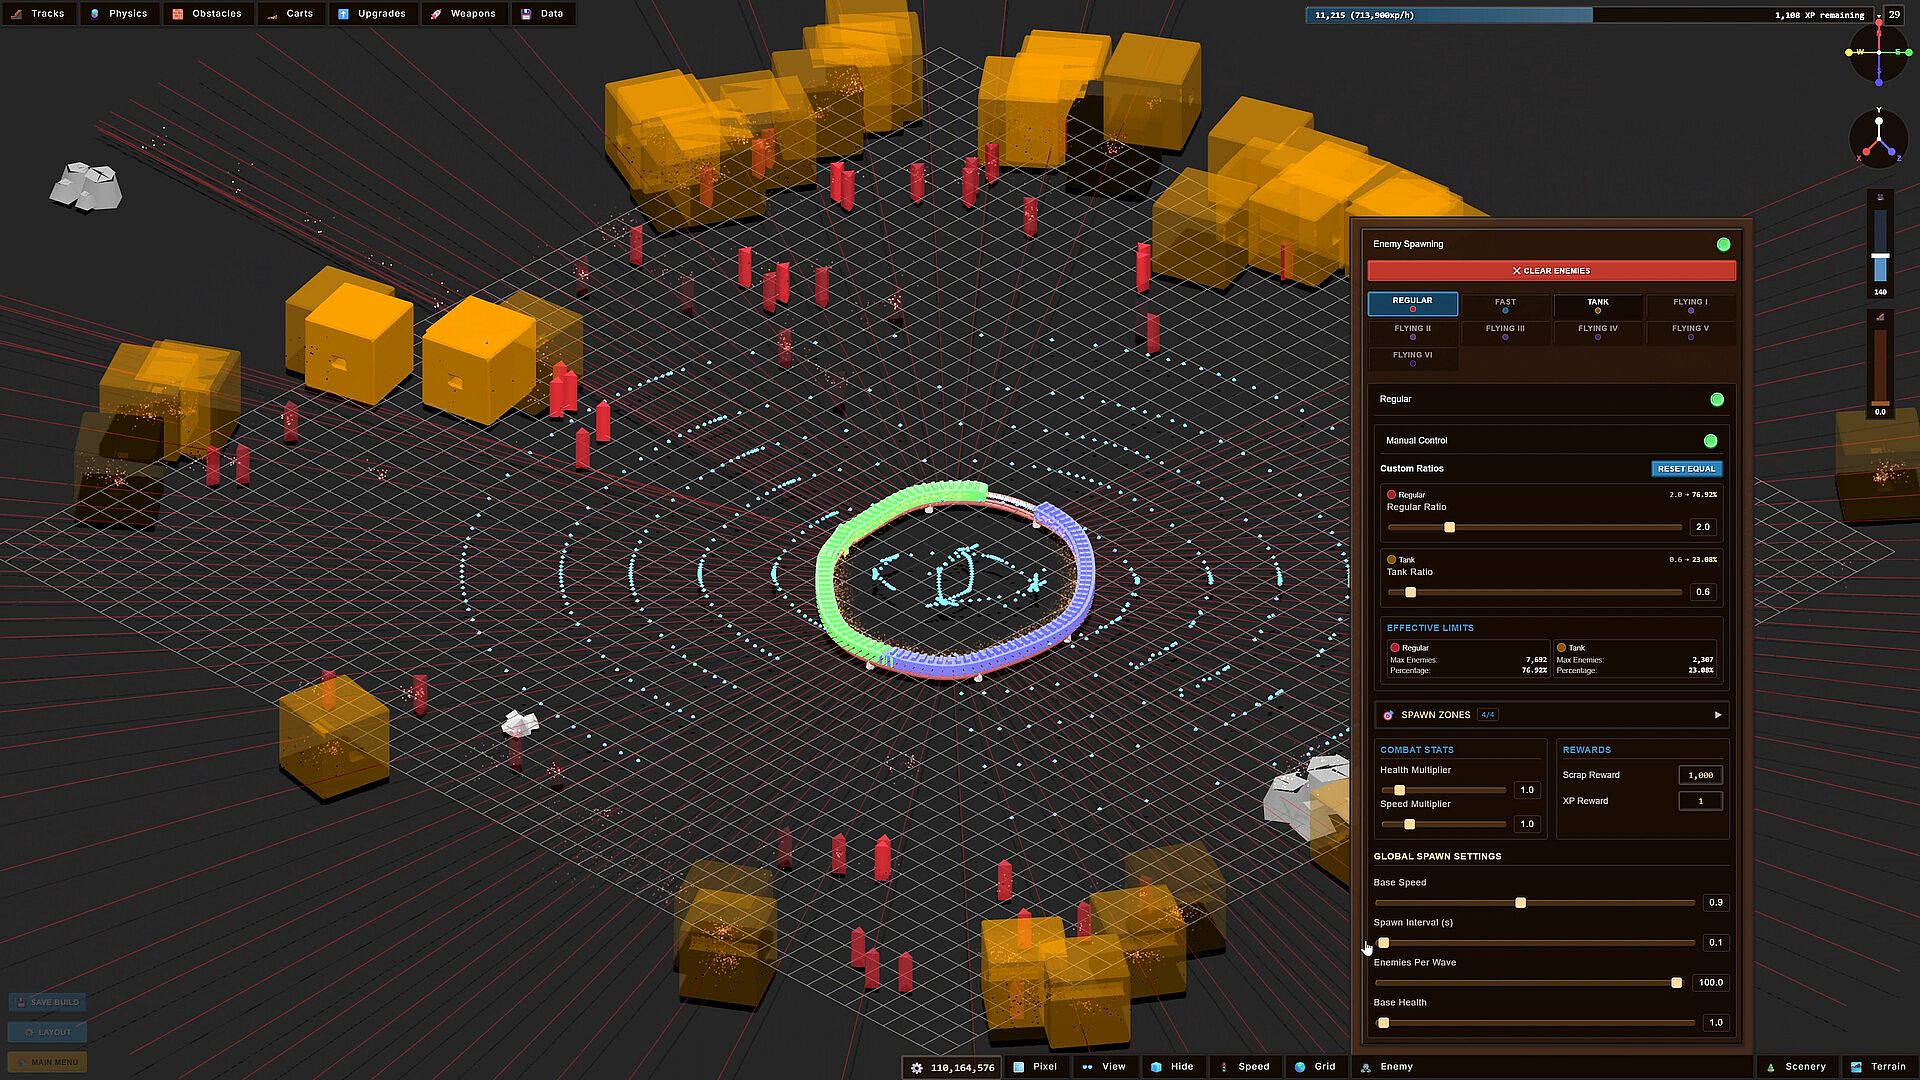Open the Obstacles panel icon
Viewport: 1920px width, 1080px height.
[x=178, y=14]
